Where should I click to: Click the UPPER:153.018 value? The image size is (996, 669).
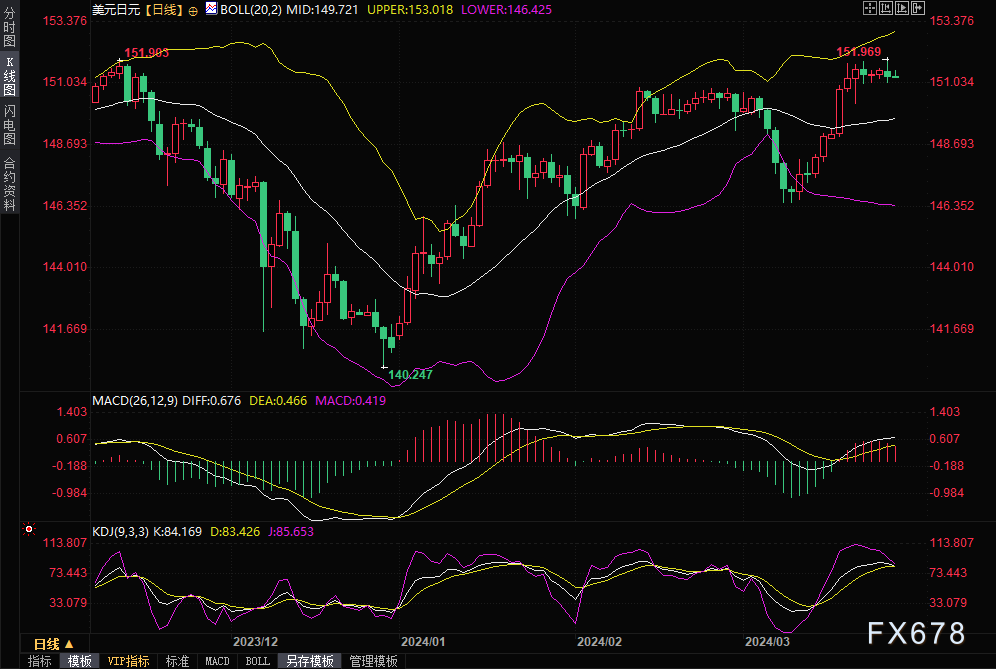[410, 10]
